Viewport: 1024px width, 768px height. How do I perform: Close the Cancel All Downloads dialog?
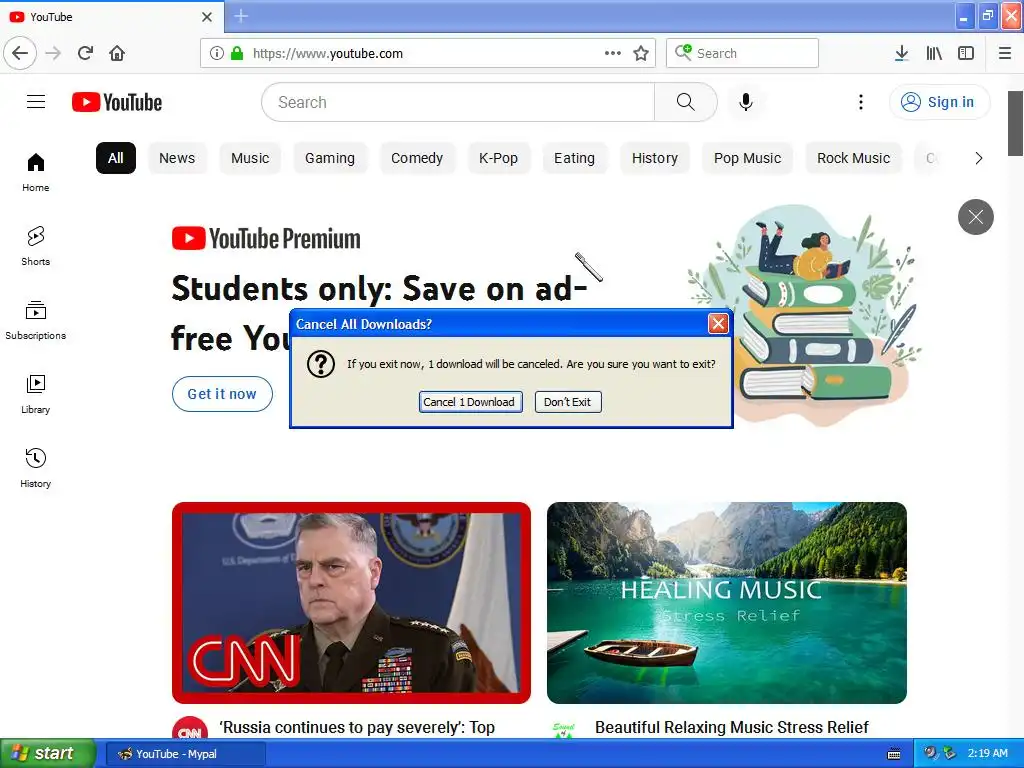click(718, 323)
